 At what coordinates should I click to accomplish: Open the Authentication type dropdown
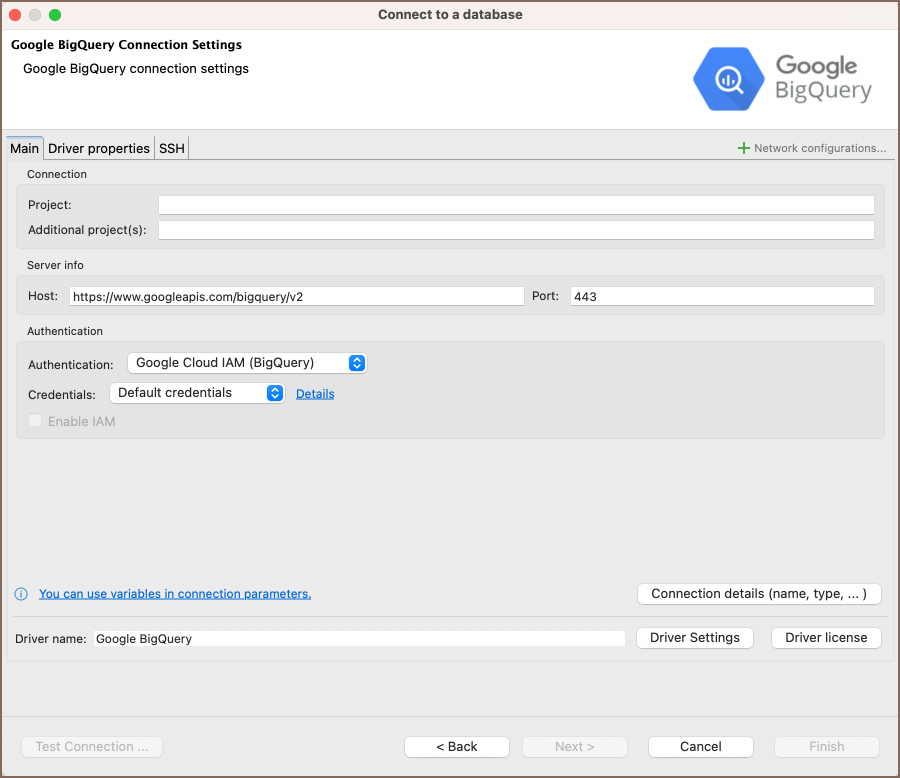point(247,363)
